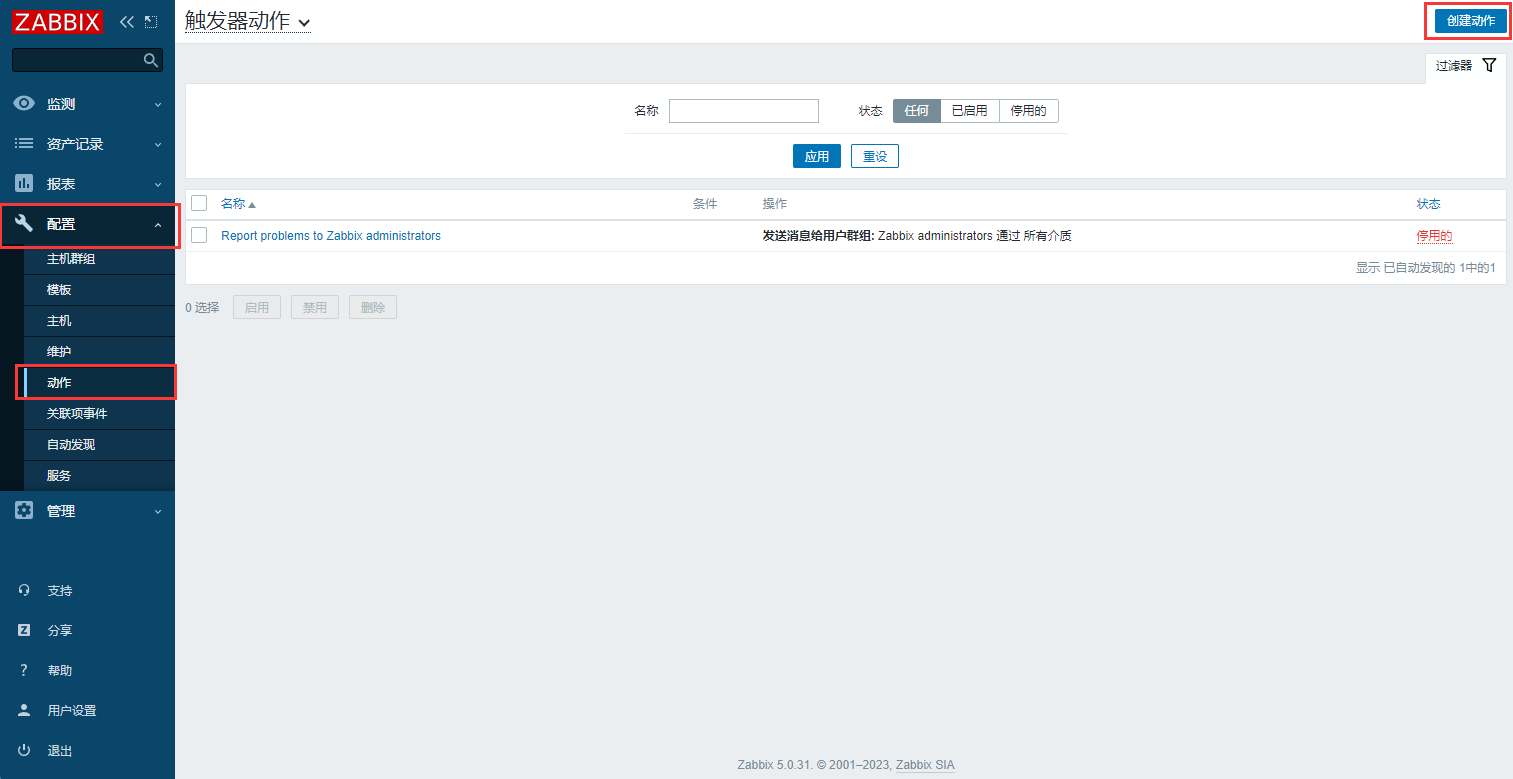
Task: Open 用户设置 user profile icon
Action: [25, 710]
